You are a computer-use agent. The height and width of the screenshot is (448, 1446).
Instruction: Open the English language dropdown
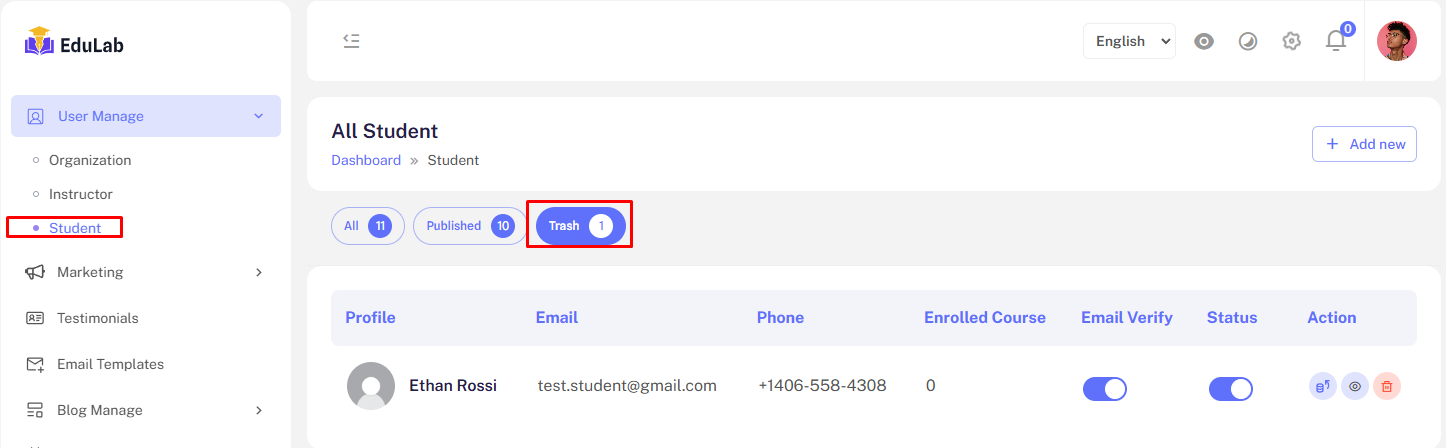1129,41
